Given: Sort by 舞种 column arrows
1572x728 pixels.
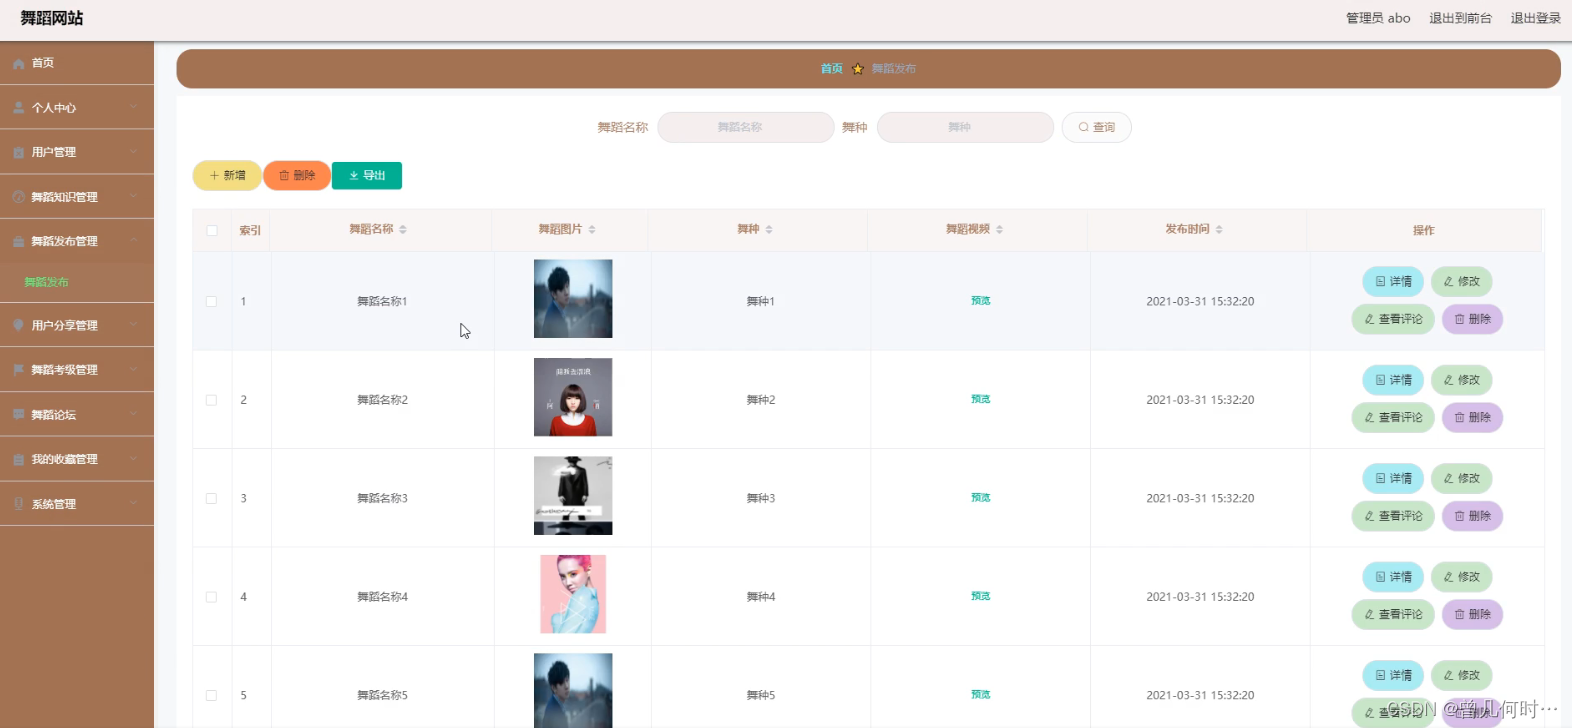Looking at the screenshot, I should [769, 230].
